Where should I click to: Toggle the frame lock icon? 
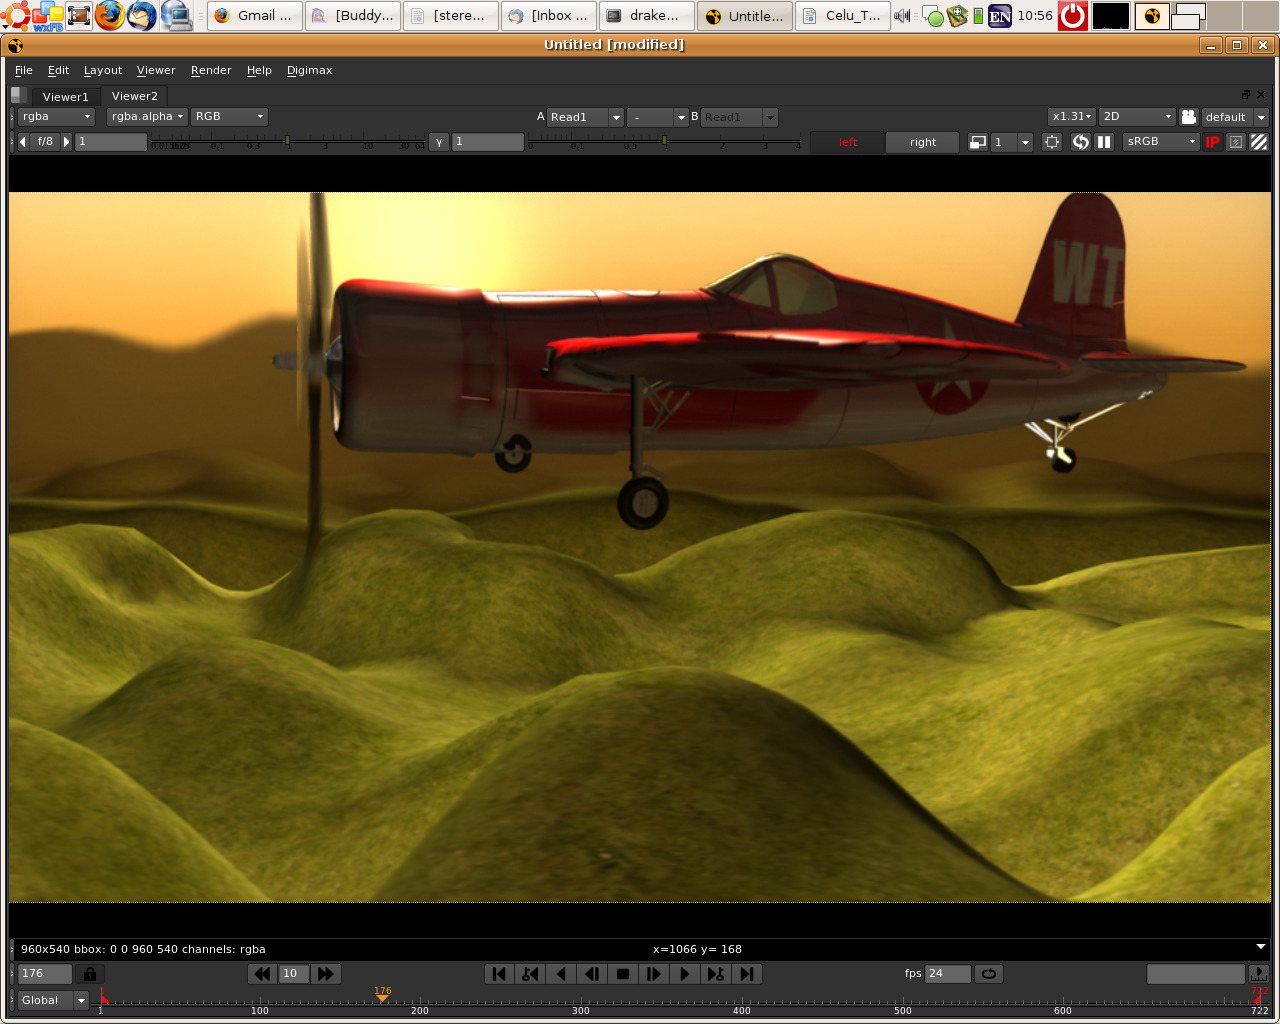90,974
